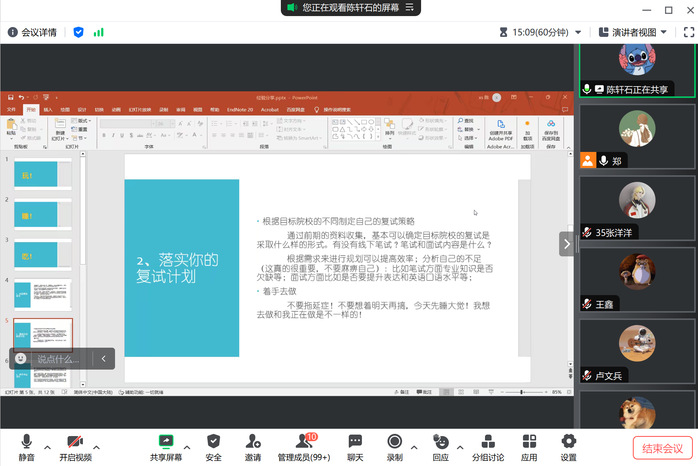698x466 pixels.
Task: Select the EndNote 20 ribbon tab
Action: pos(239,109)
